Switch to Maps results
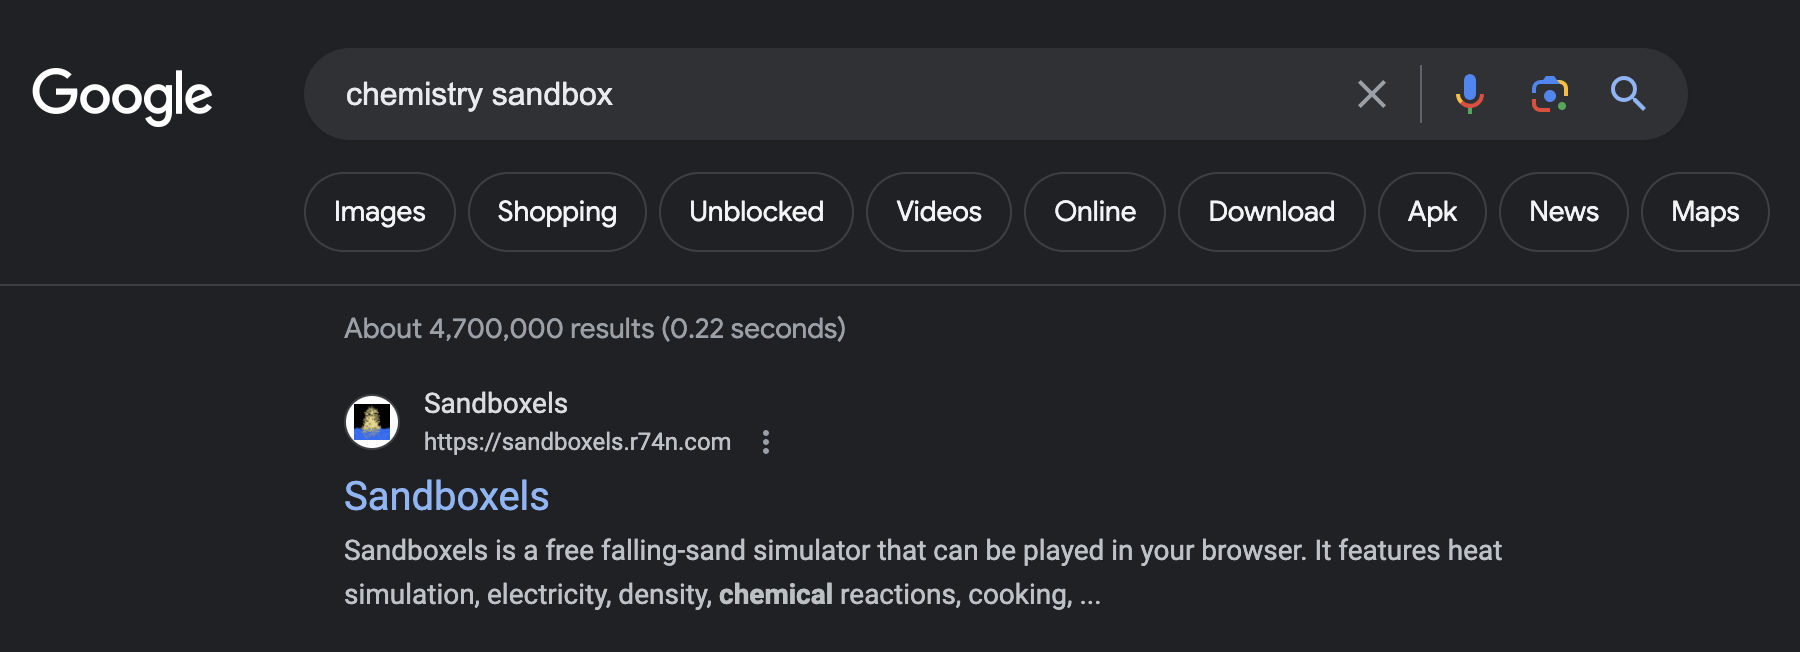Image resolution: width=1800 pixels, height=652 pixels. click(x=1704, y=212)
